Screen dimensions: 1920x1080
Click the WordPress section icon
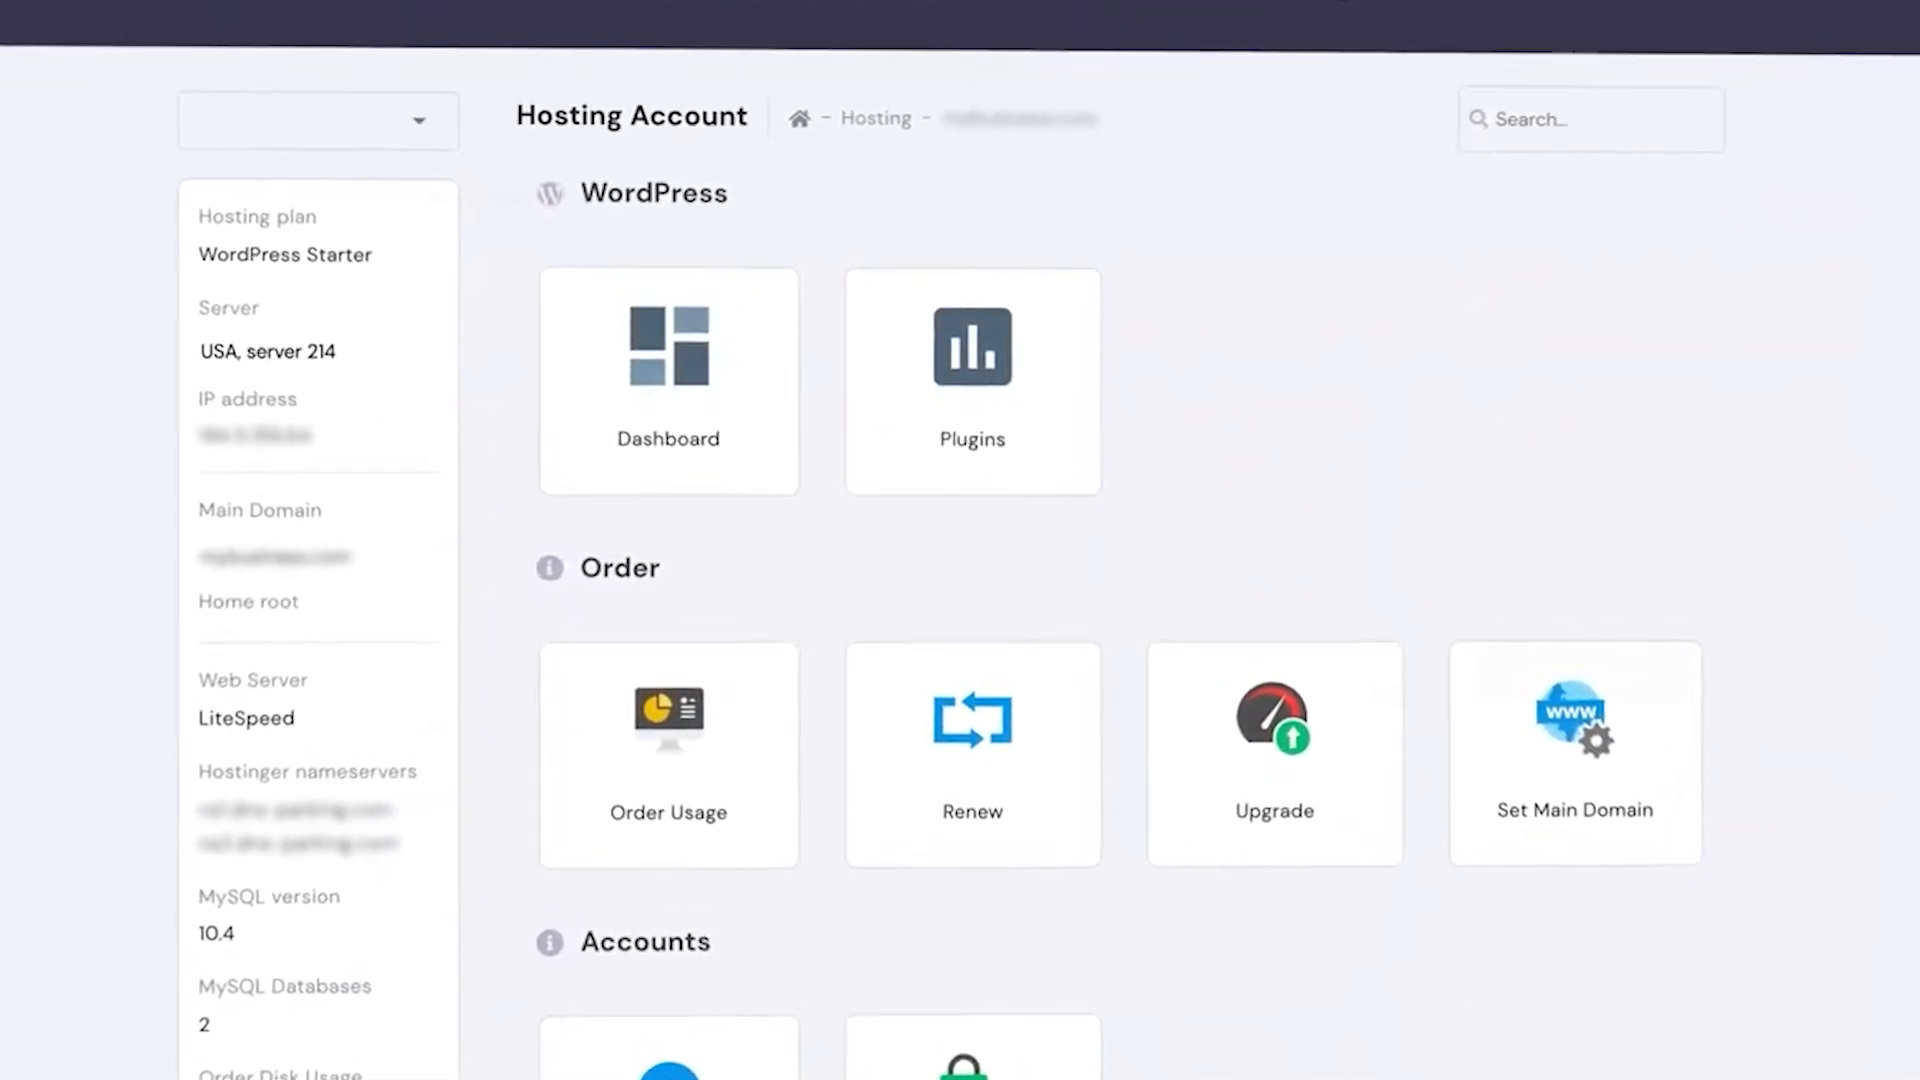coord(549,195)
